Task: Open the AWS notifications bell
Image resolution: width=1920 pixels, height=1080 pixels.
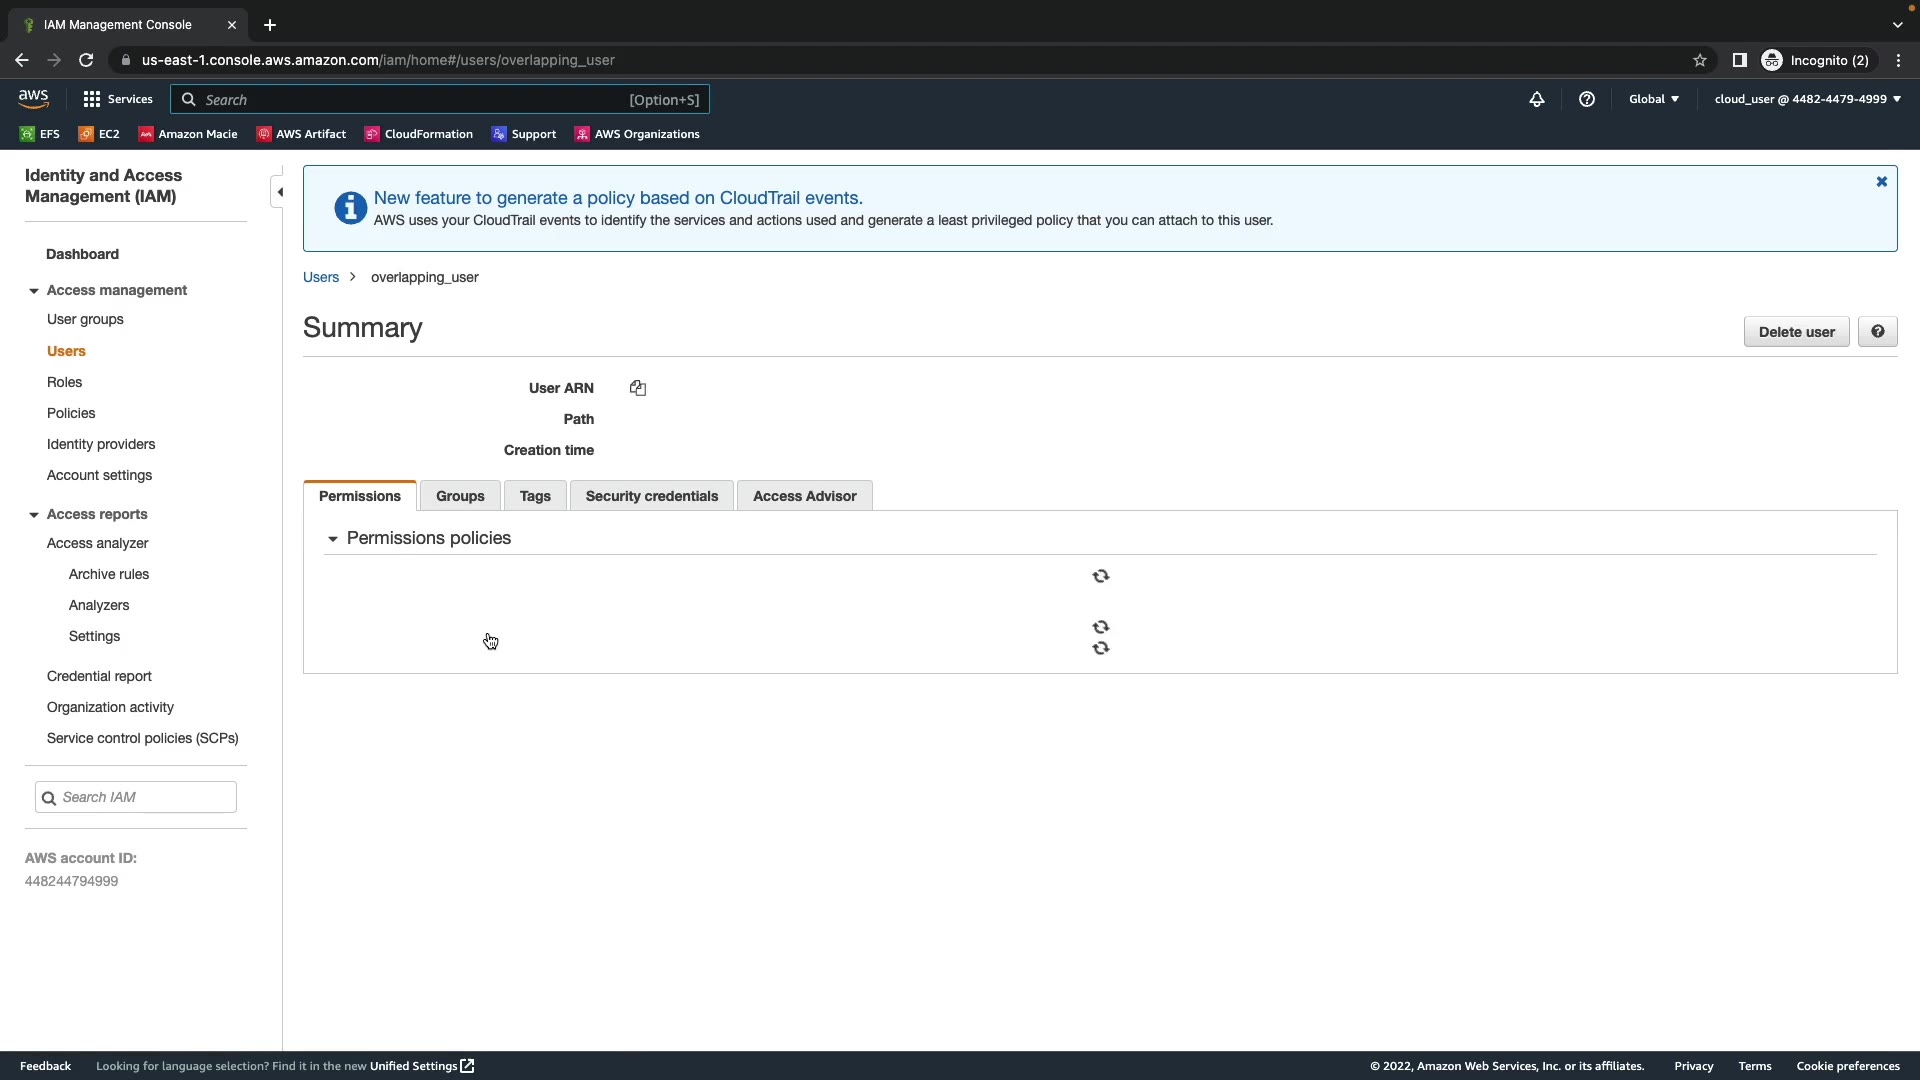Action: 1537,99
